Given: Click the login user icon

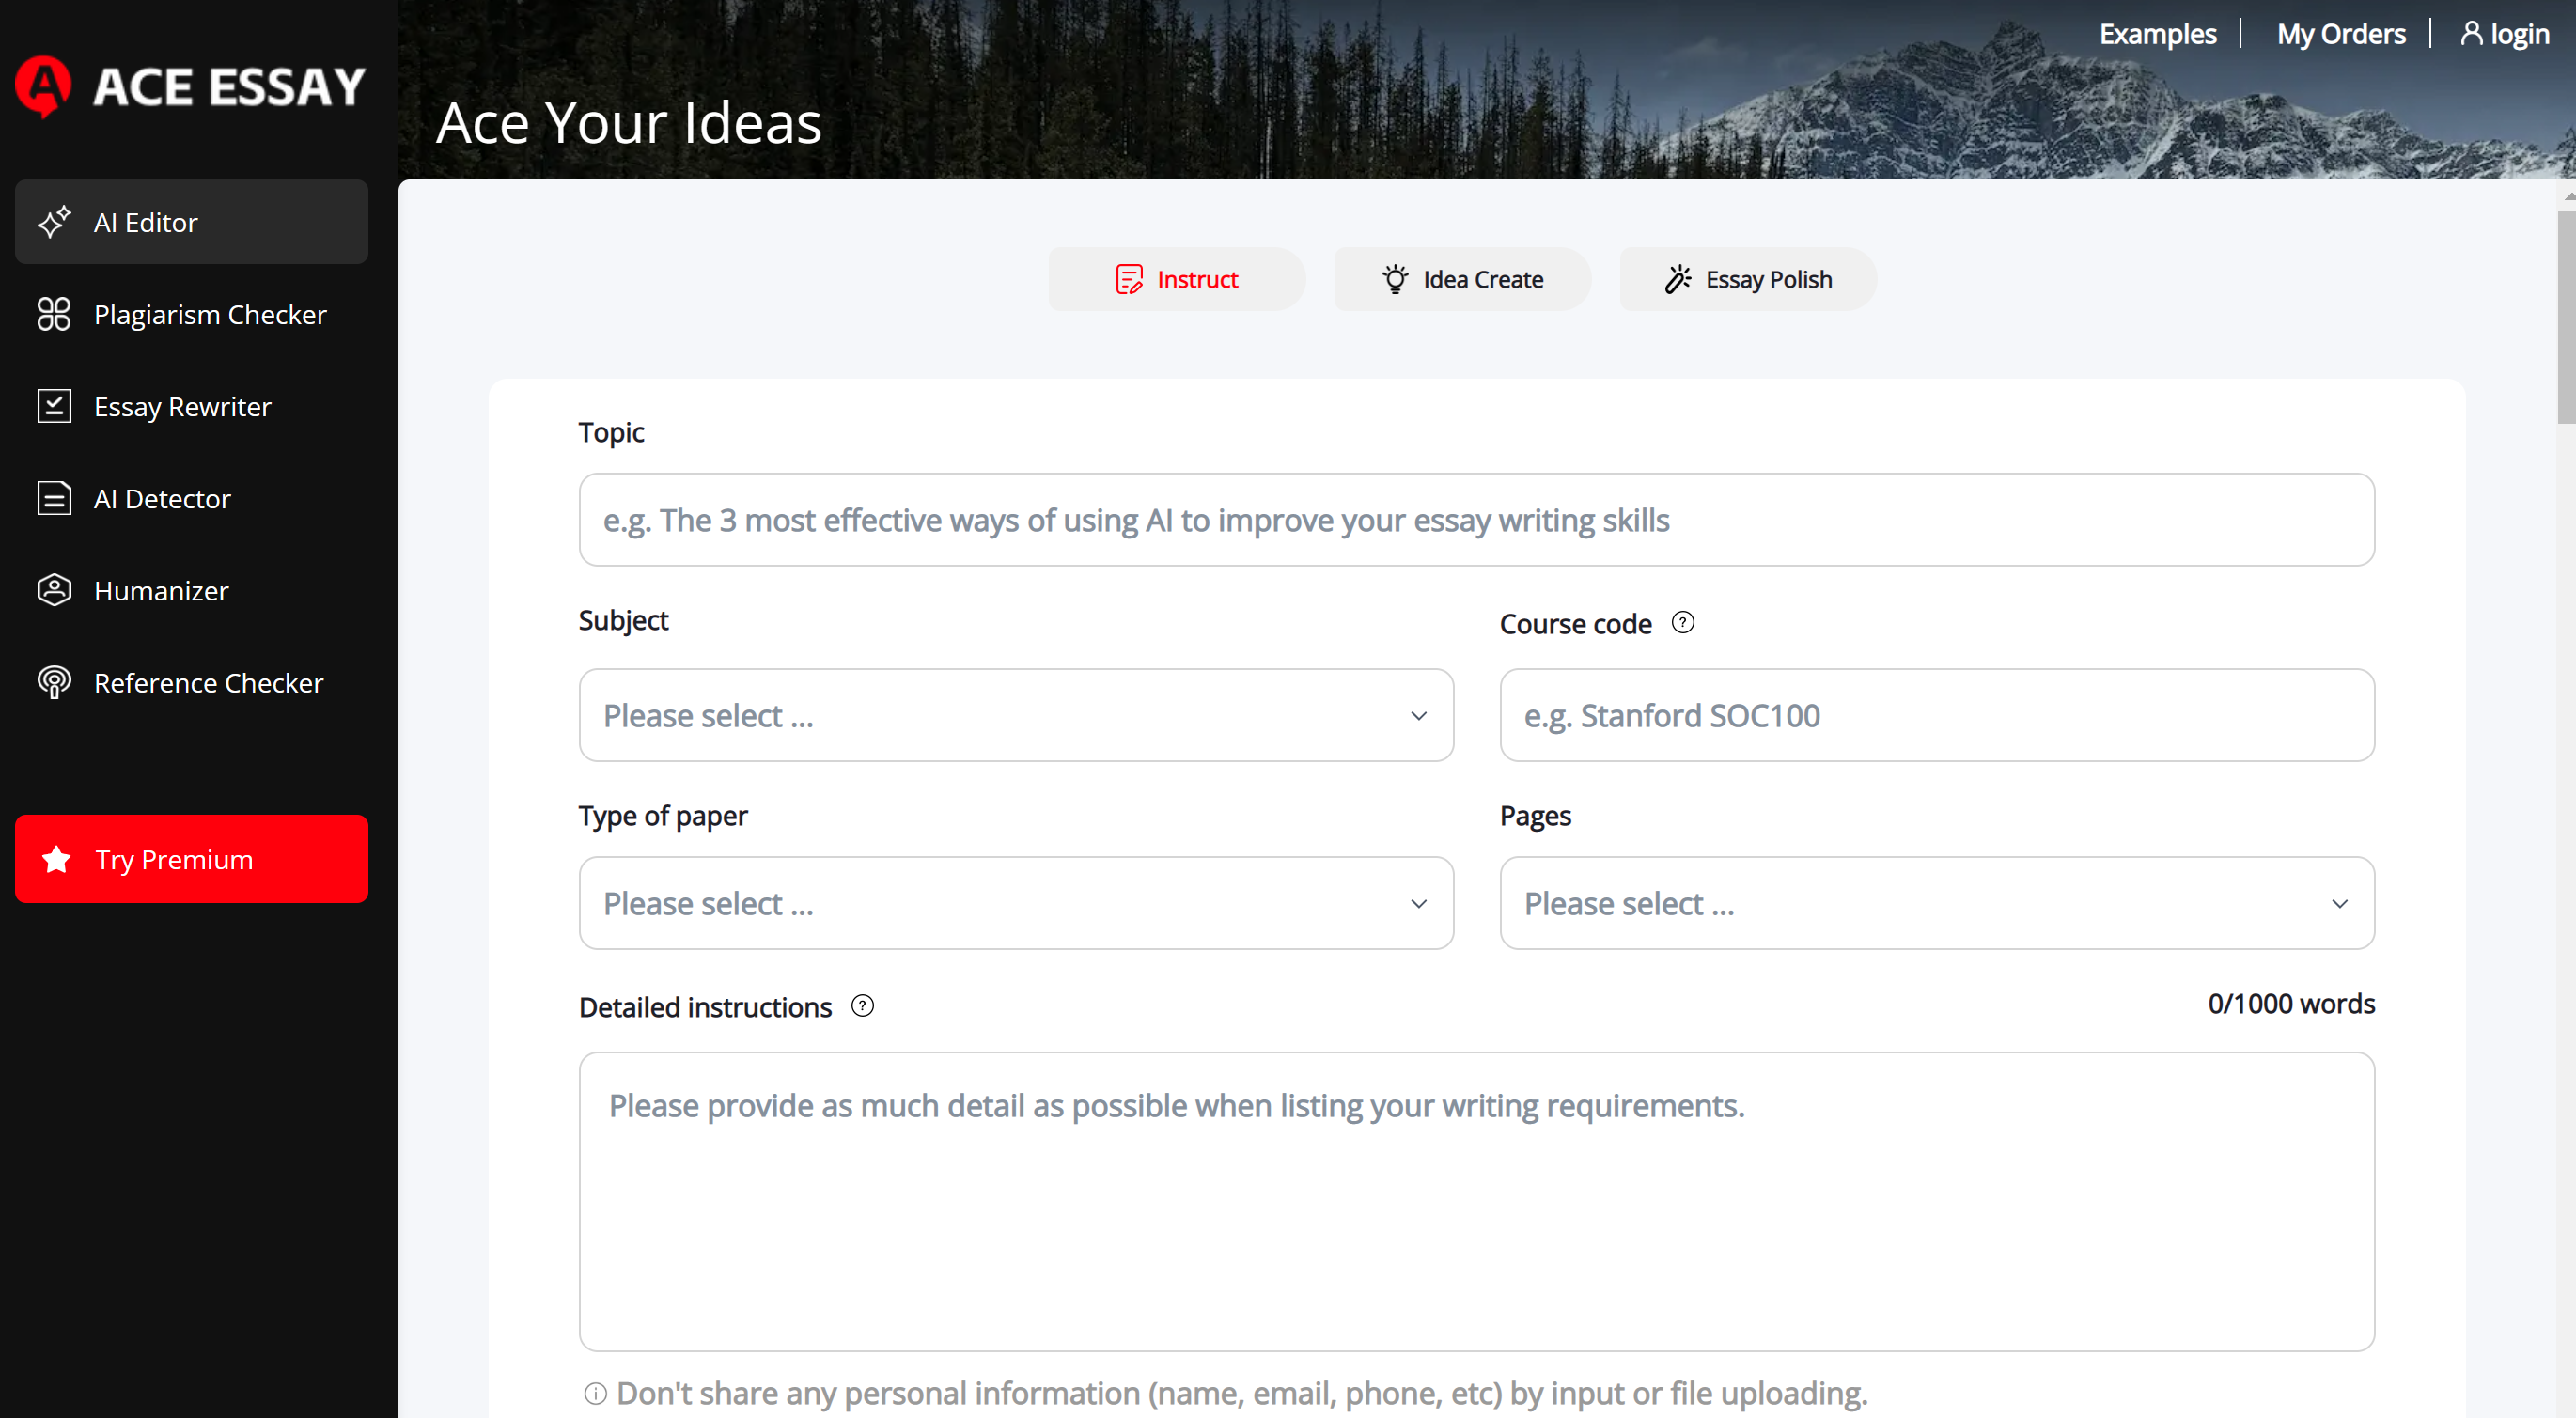Looking at the screenshot, I should click(x=2472, y=33).
